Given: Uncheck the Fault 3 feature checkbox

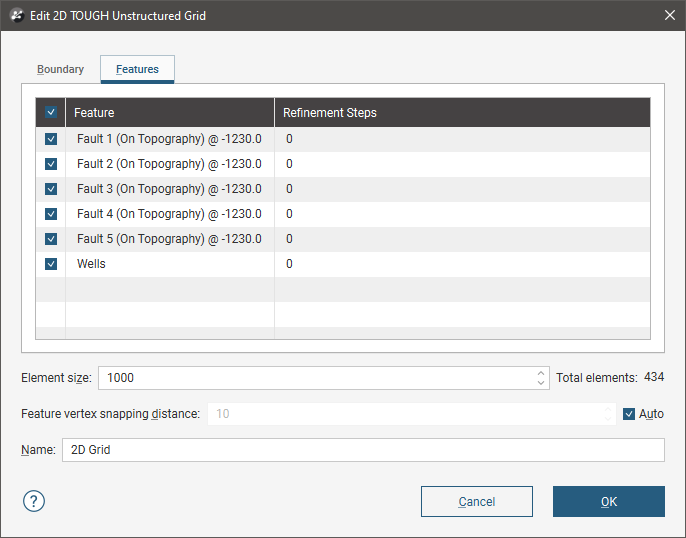Looking at the screenshot, I should pos(51,189).
